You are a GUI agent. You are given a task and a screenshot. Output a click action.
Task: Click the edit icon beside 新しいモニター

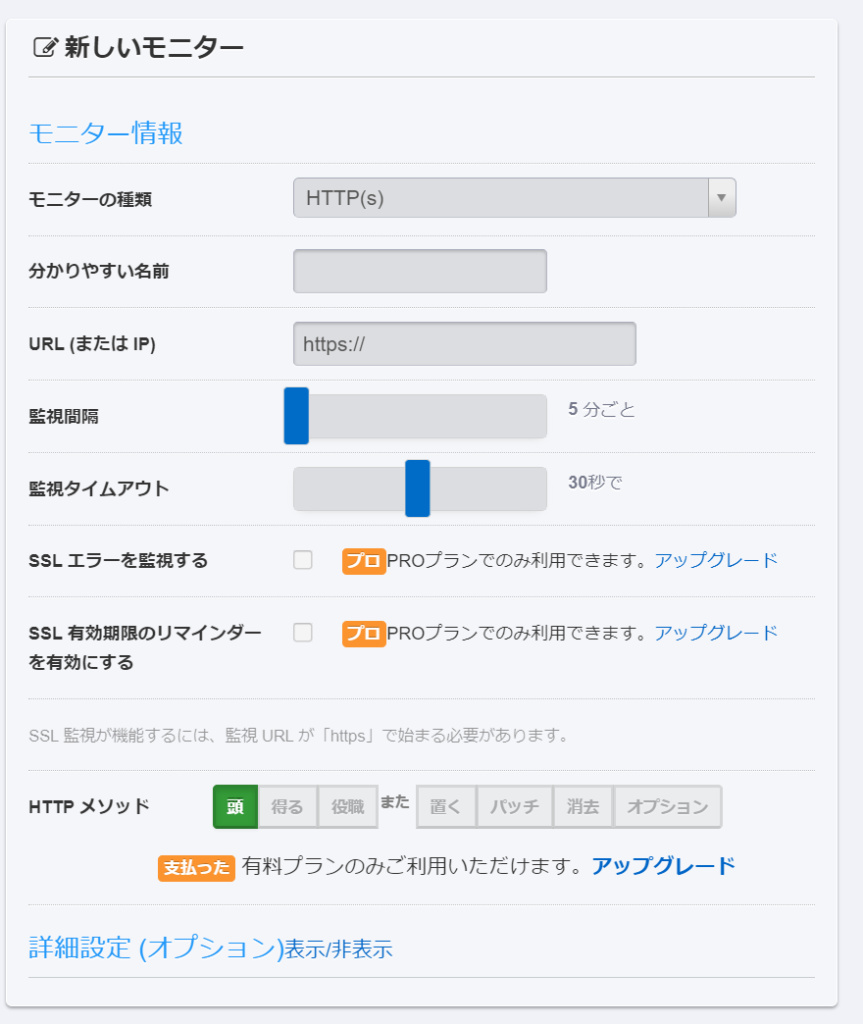click(45, 47)
